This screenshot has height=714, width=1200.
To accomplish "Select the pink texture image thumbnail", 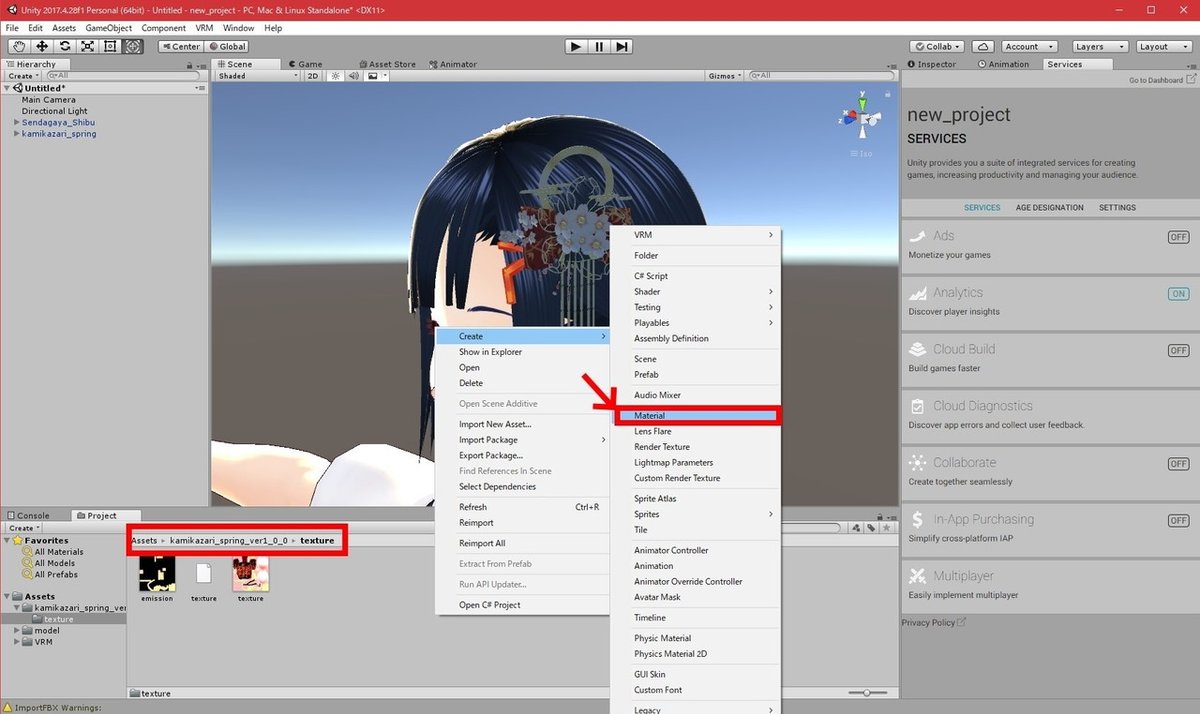I will 250,573.
